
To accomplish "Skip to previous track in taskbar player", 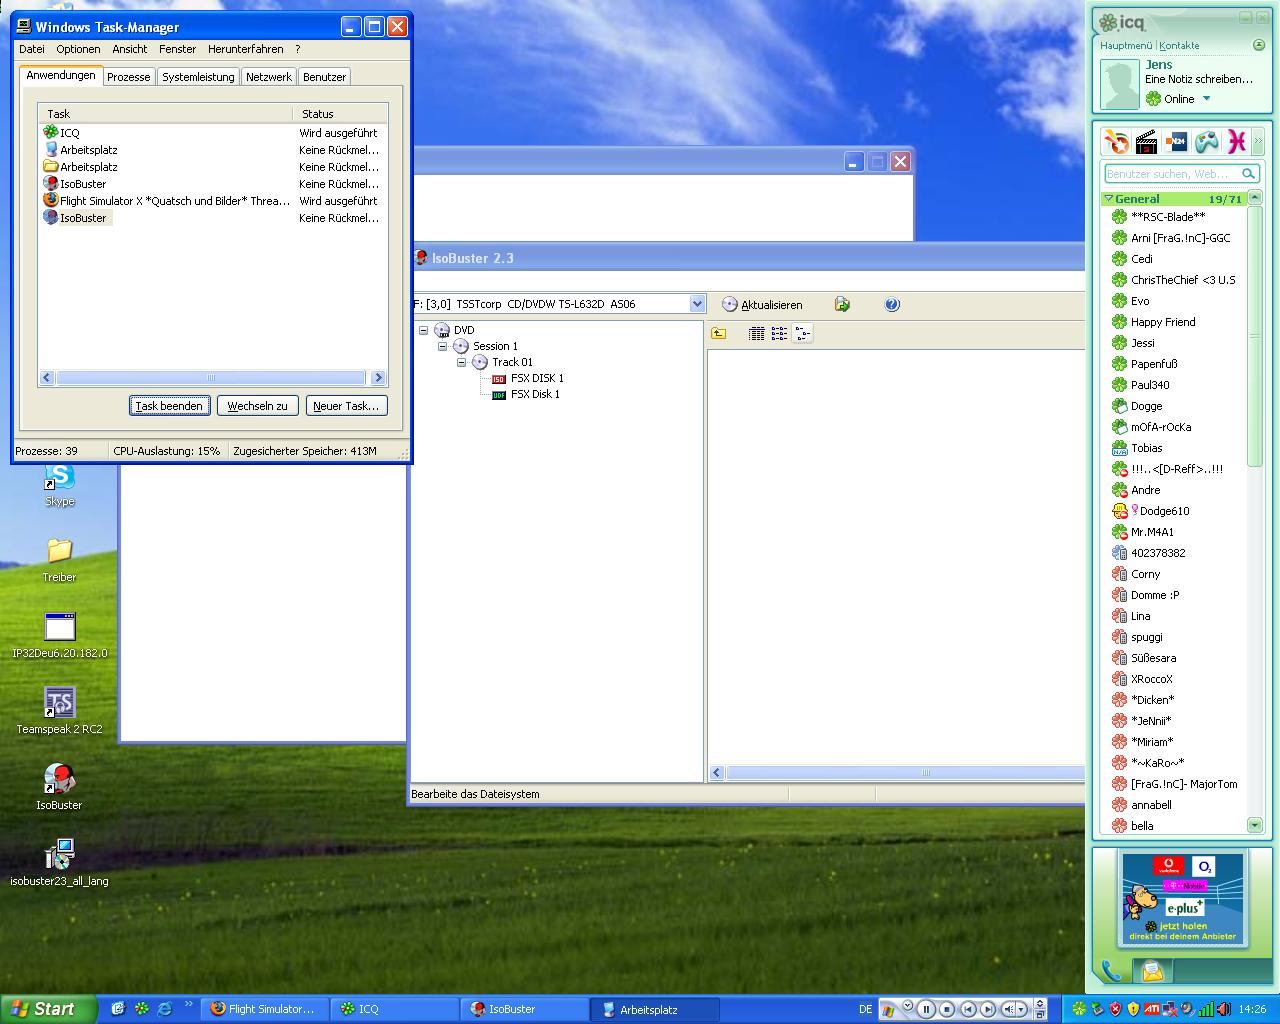I will click(968, 1009).
